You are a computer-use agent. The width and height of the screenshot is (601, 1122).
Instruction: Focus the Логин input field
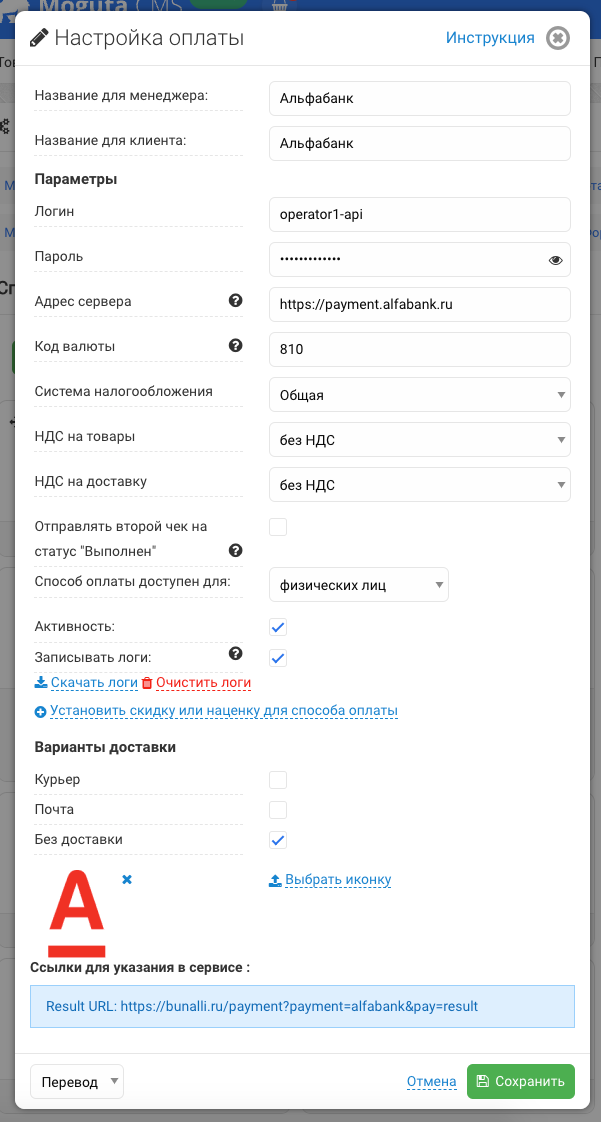coord(420,215)
